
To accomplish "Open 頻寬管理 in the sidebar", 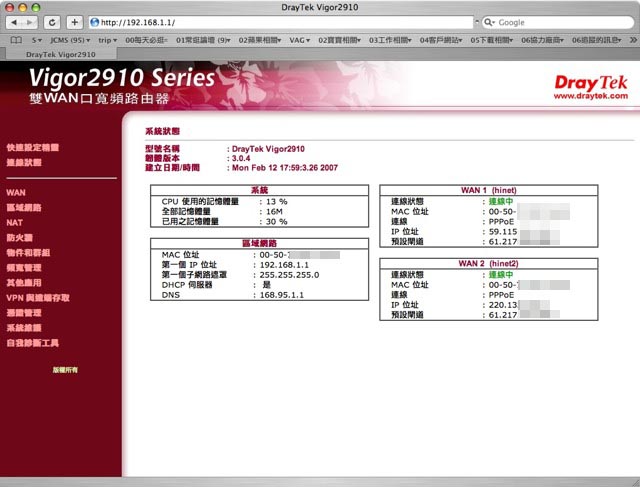I will pyautogui.click(x=24, y=268).
